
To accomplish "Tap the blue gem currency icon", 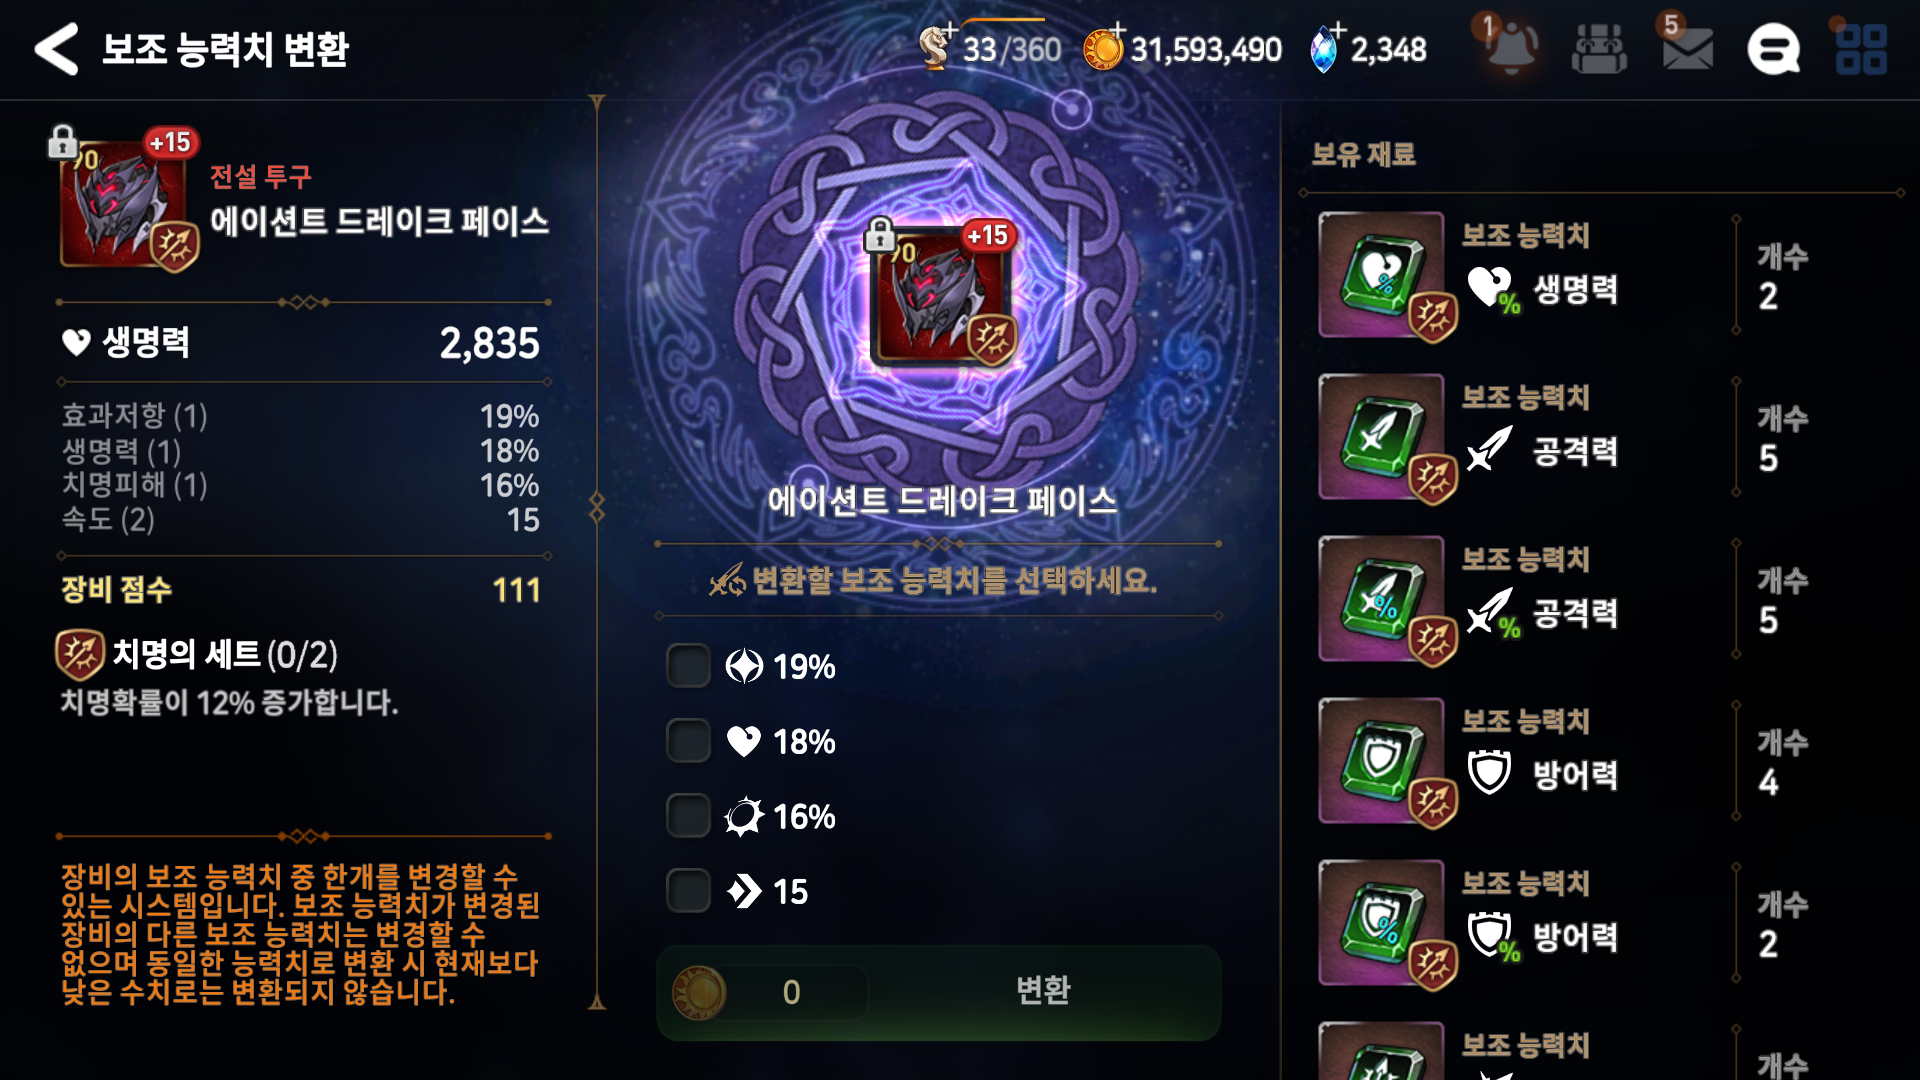I will point(1323,49).
